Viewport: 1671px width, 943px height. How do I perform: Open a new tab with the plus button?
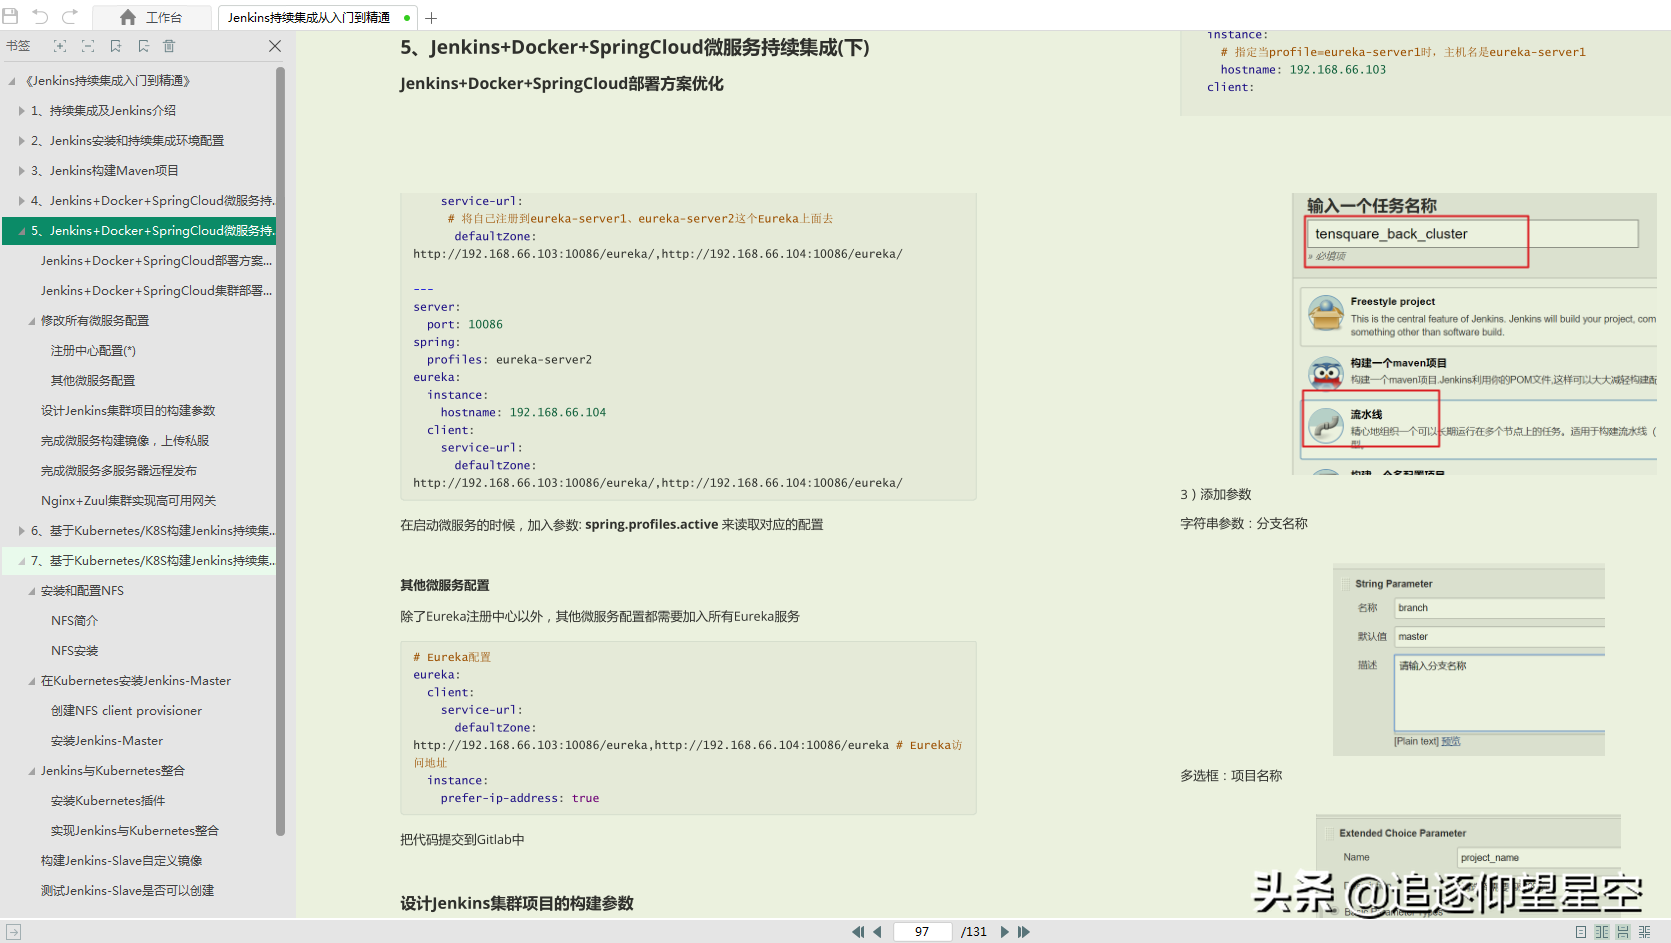[x=432, y=18]
